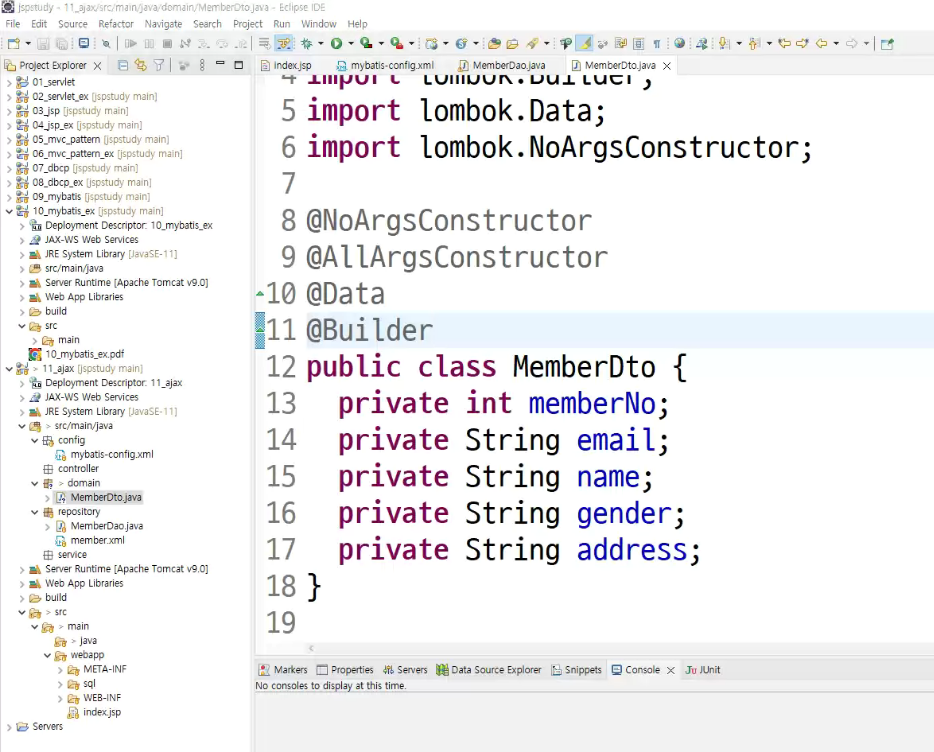Viewport: 934px width, 752px height.
Task: Click the green Run button icon
Action: pos(337,43)
